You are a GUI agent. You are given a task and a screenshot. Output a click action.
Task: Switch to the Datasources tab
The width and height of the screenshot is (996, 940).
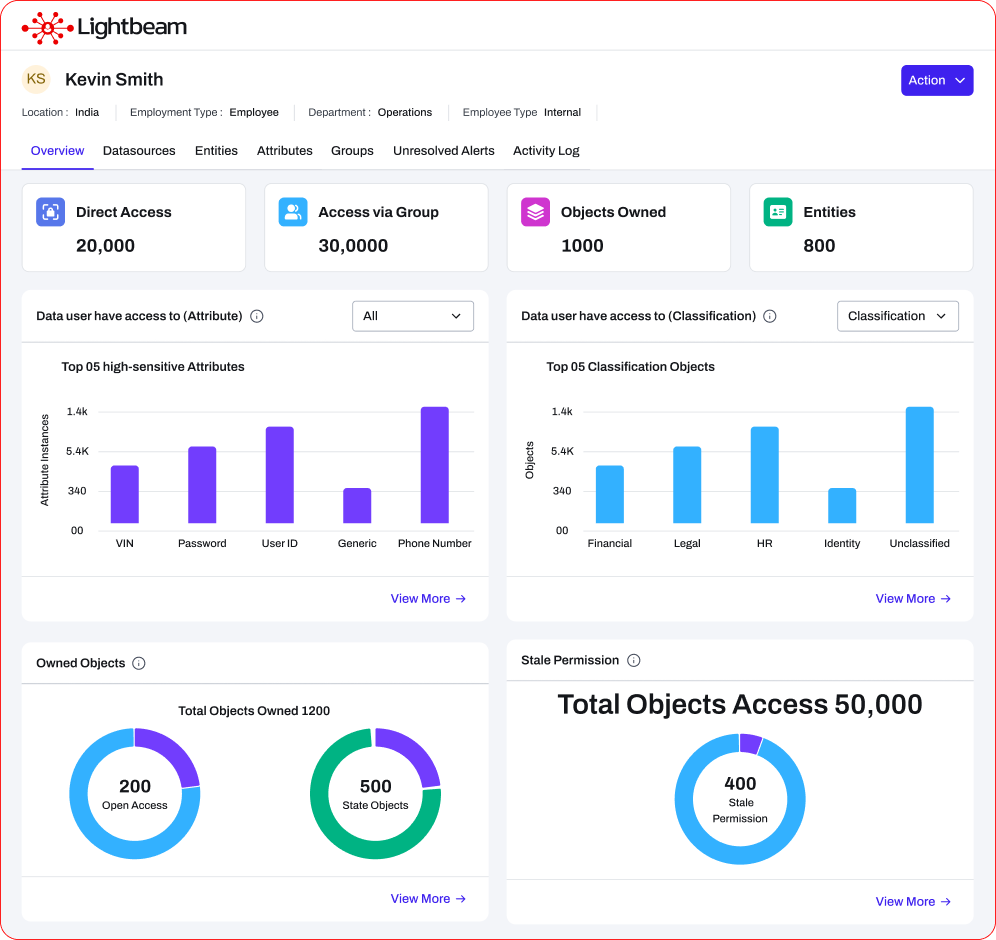[x=139, y=151]
